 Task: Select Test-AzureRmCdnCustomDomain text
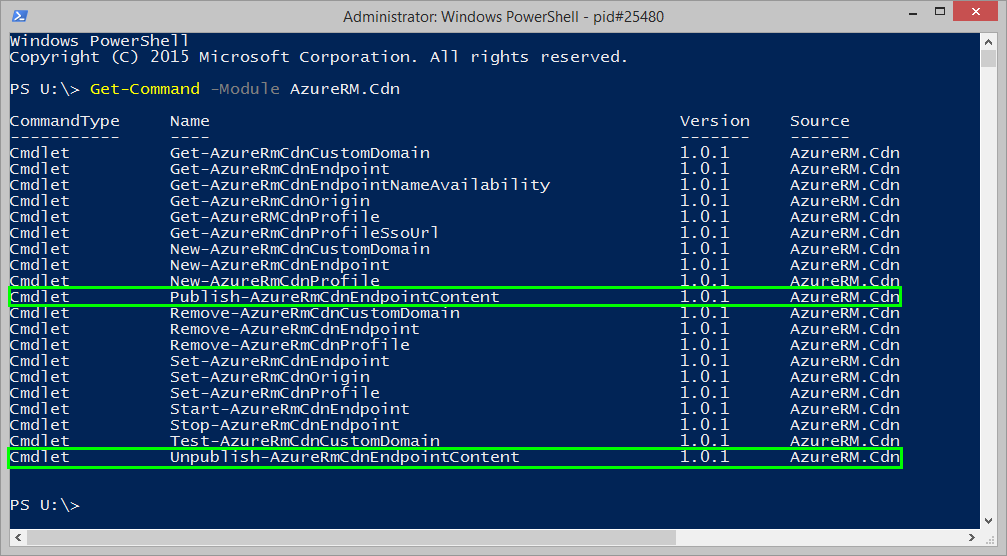(x=305, y=440)
